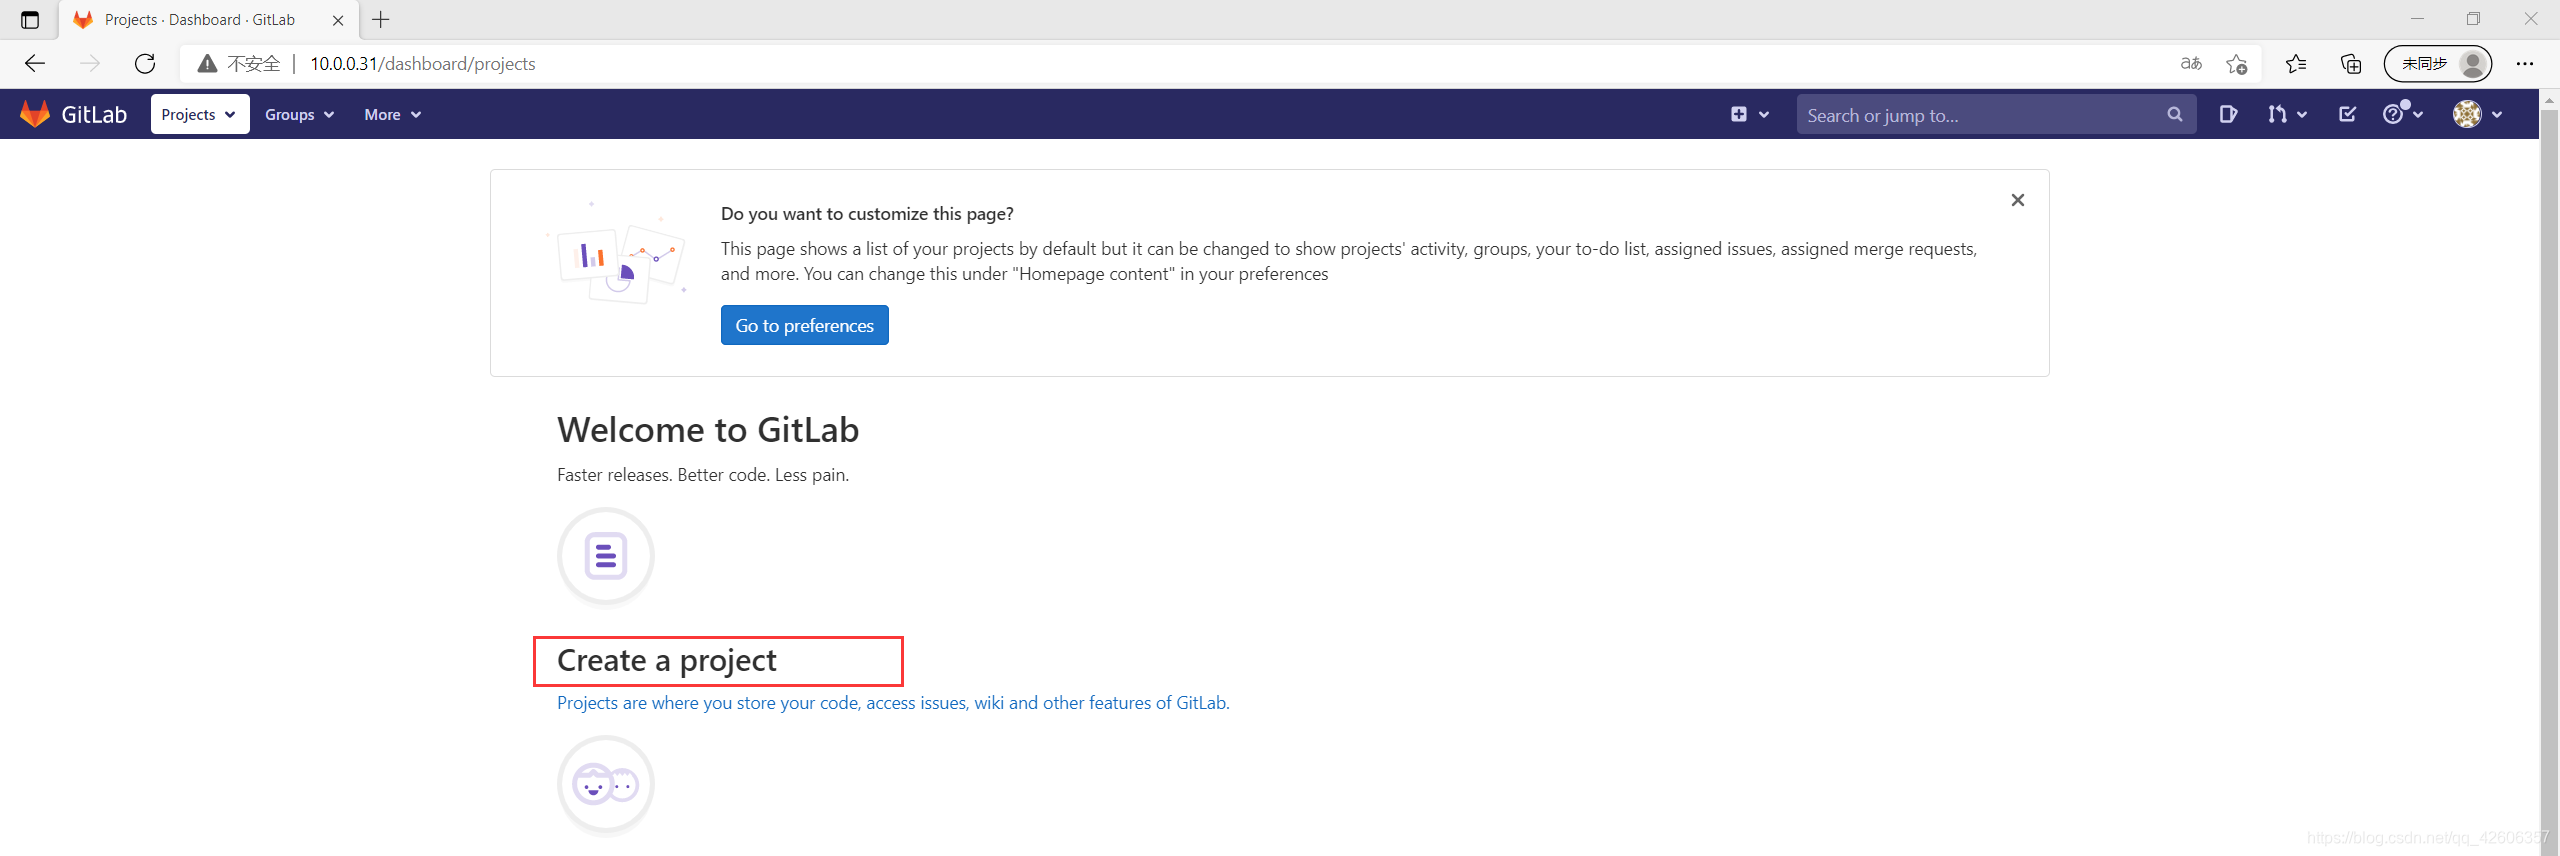
Task: Click "Do you want to customize this page?" text
Action: pyautogui.click(x=867, y=214)
